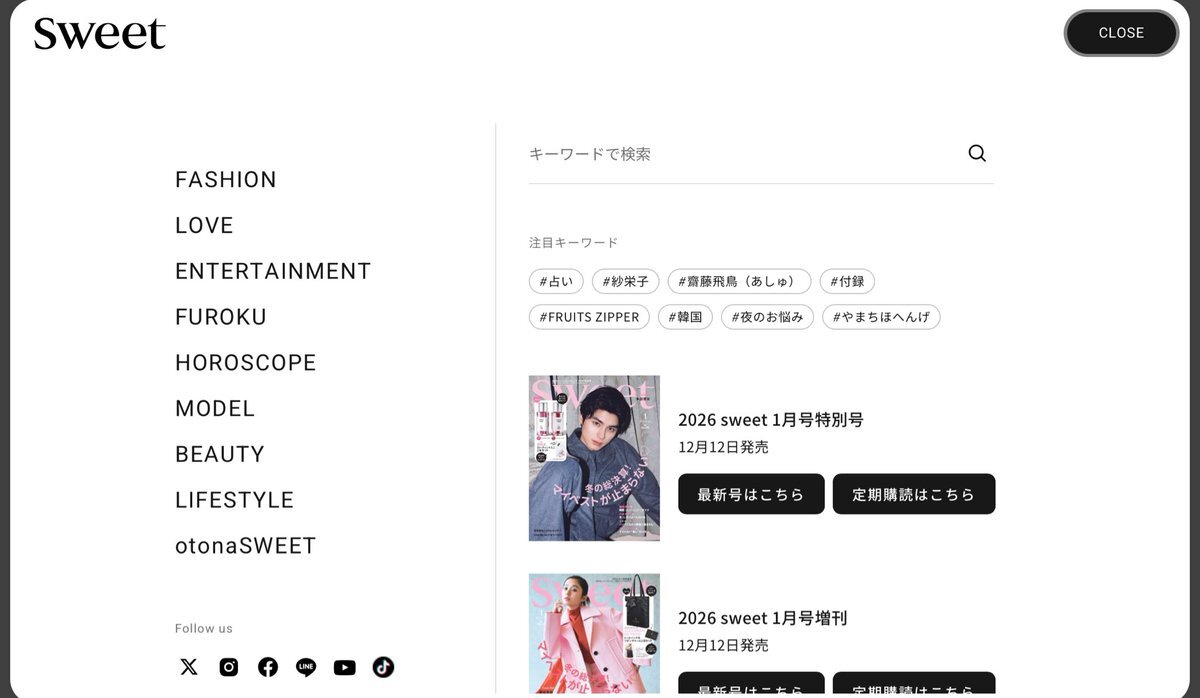Screen dimensions: 1200x698
Task: Open the Facebook social icon
Action: [268, 667]
